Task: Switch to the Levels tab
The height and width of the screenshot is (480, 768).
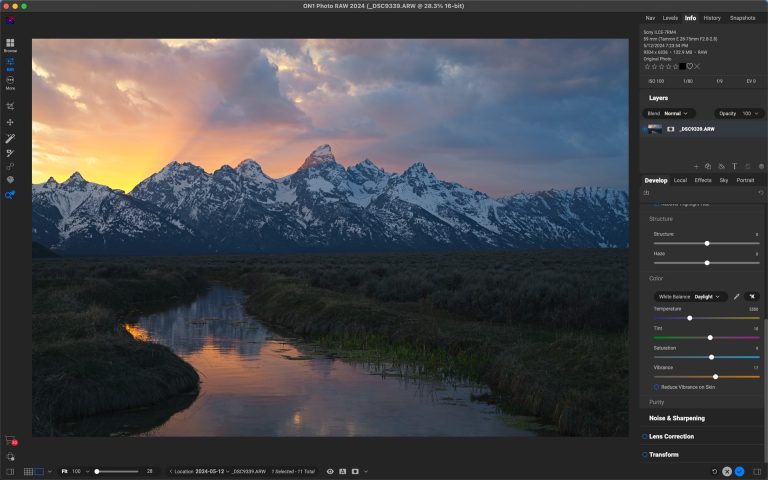Action: 670,18
